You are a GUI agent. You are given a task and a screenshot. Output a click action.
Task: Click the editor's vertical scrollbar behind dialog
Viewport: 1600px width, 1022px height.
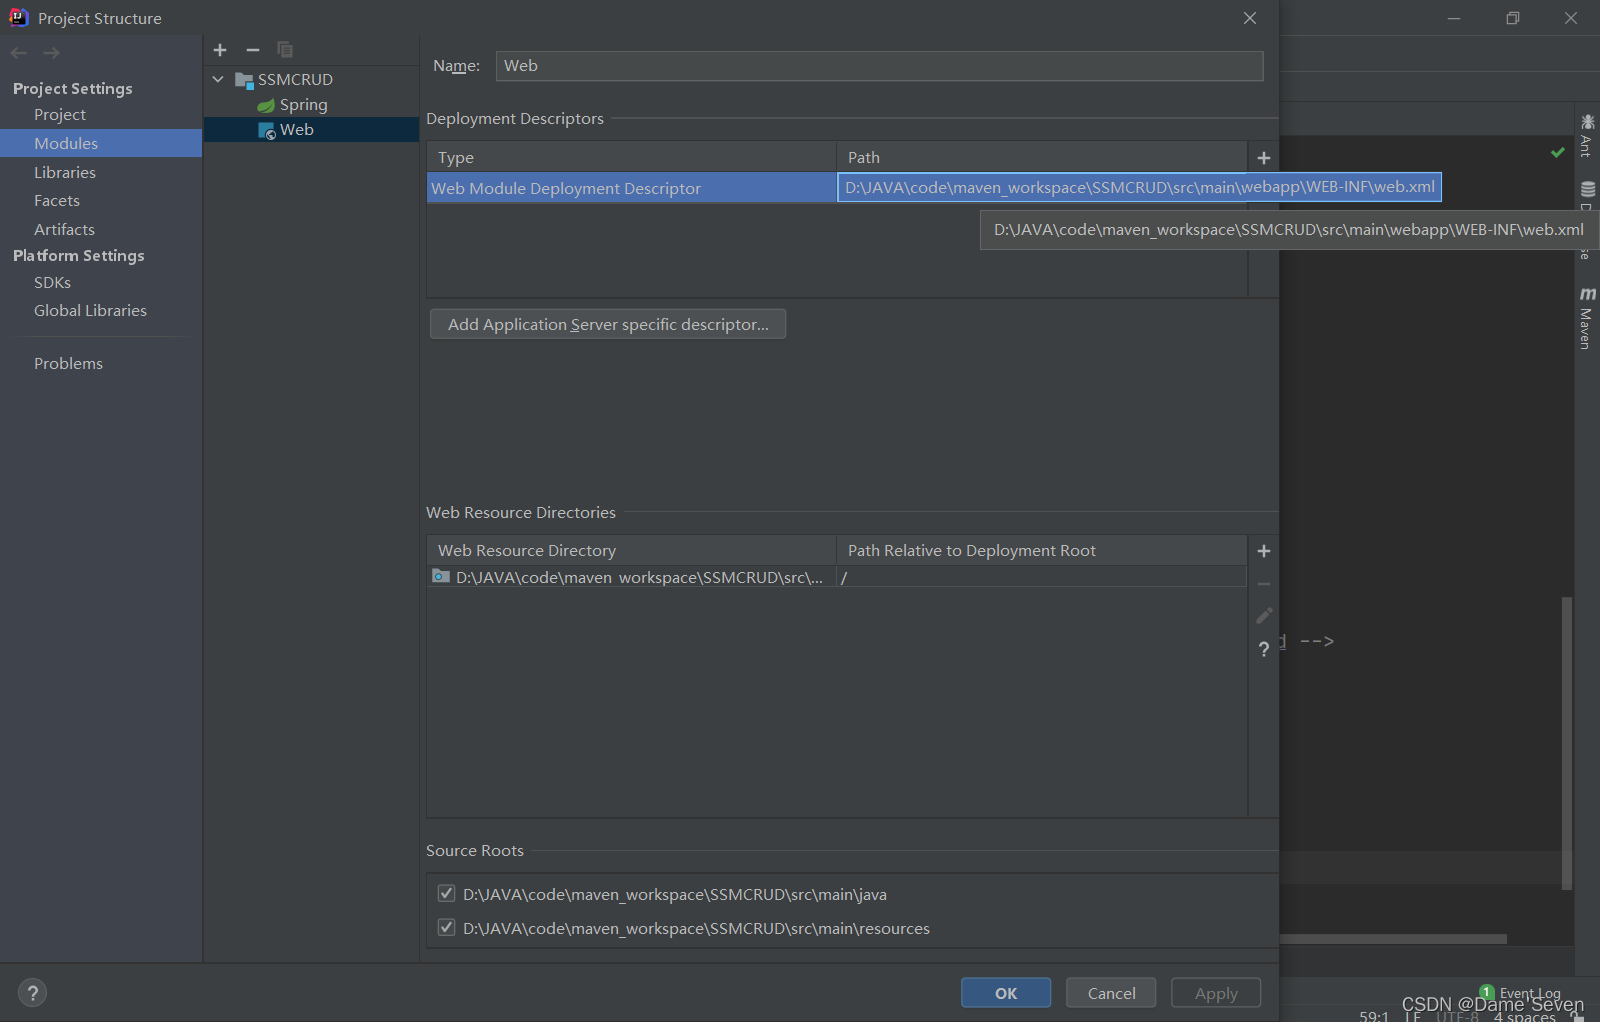(1567, 743)
